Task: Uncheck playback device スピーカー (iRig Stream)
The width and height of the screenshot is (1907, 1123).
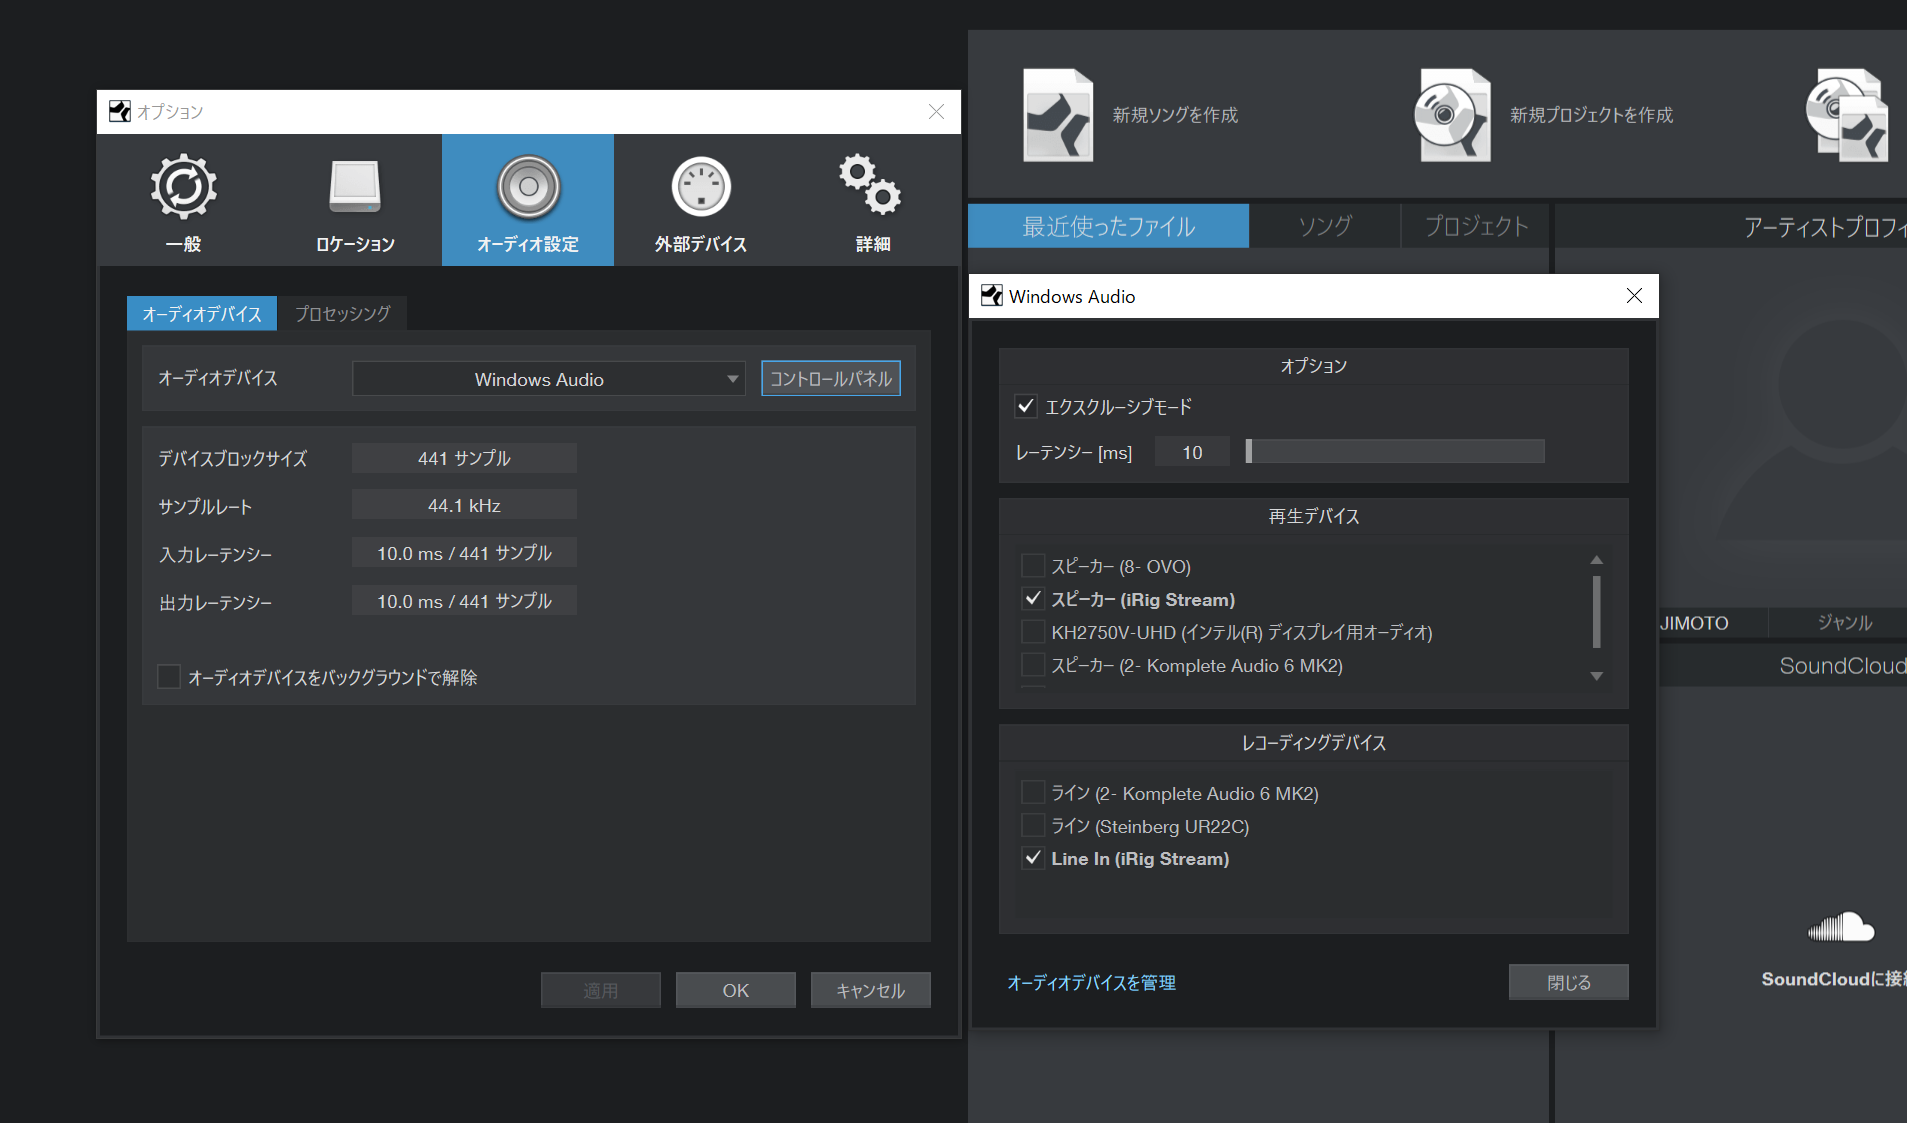Action: click(x=1033, y=599)
